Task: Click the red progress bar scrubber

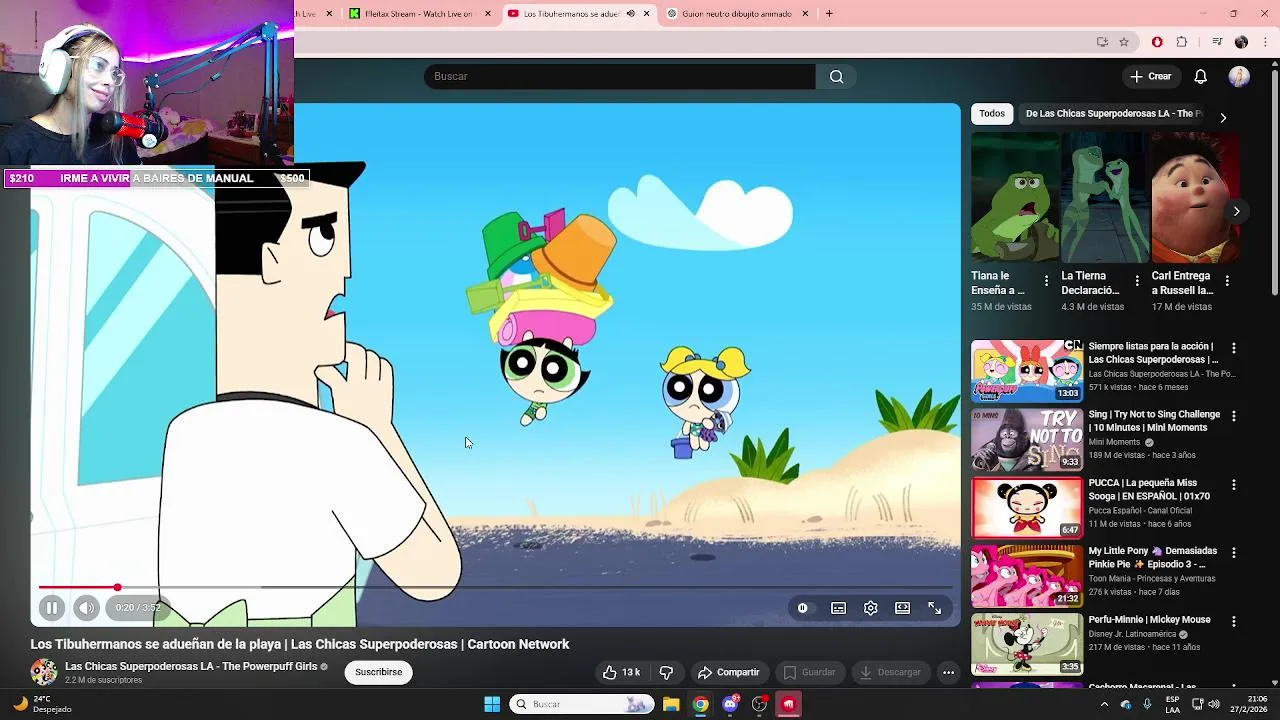Action: click(117, 588)
